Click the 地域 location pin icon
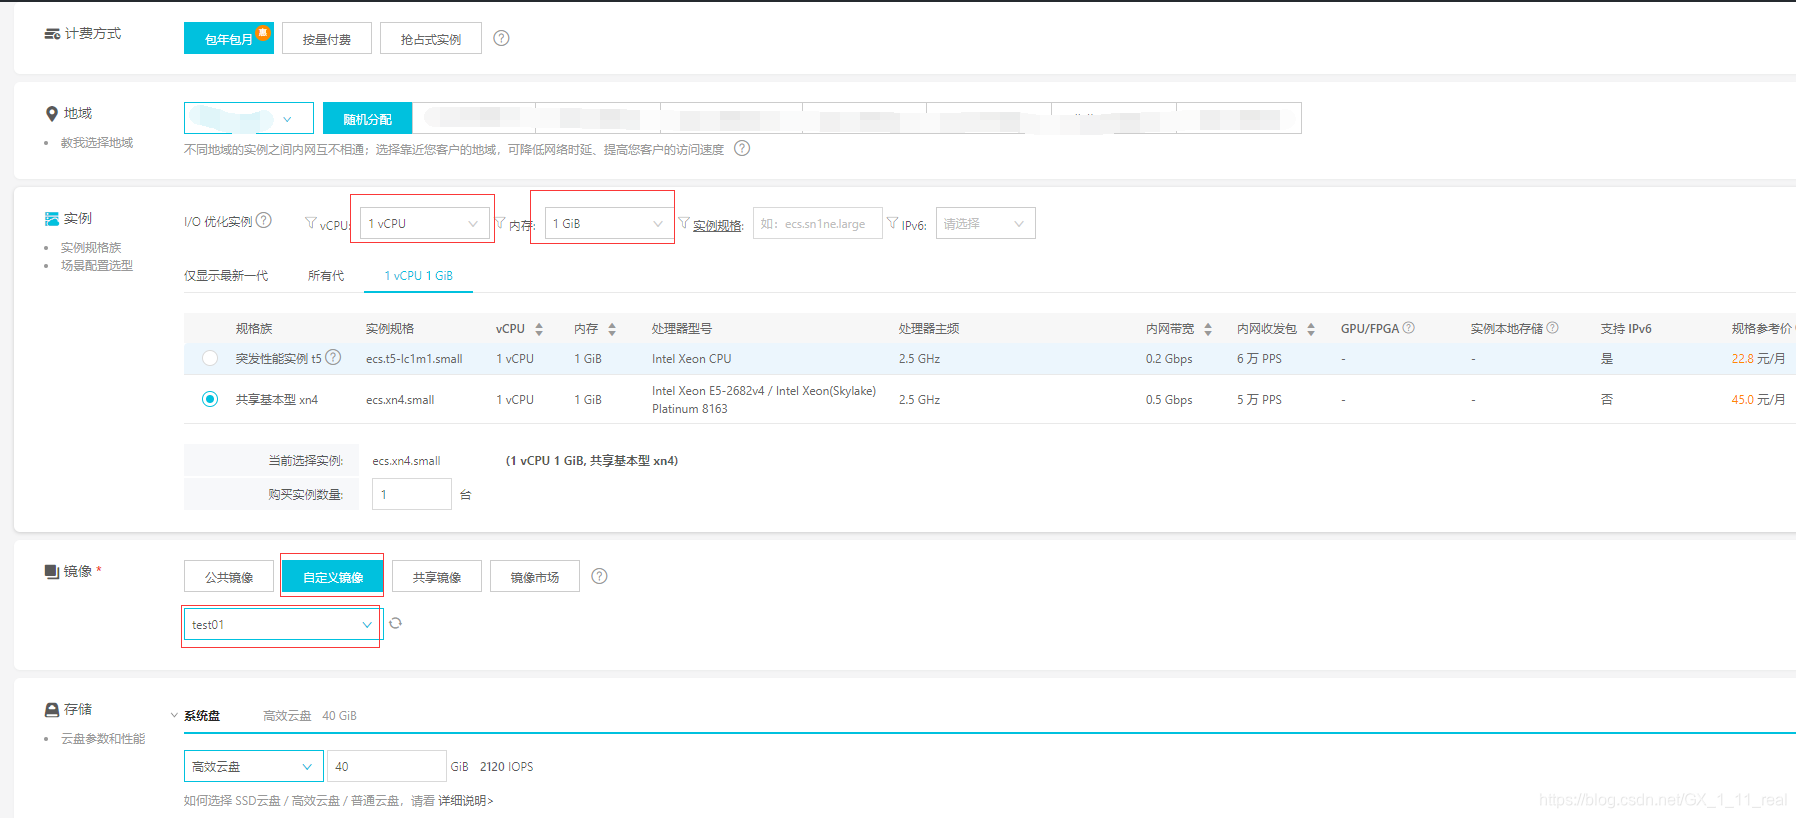Screen dimensions: 1796x818 pos(52,114)
